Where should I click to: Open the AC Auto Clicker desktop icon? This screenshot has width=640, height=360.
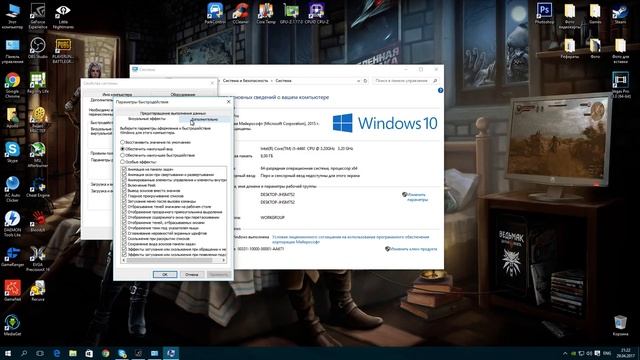pos(12,189)
